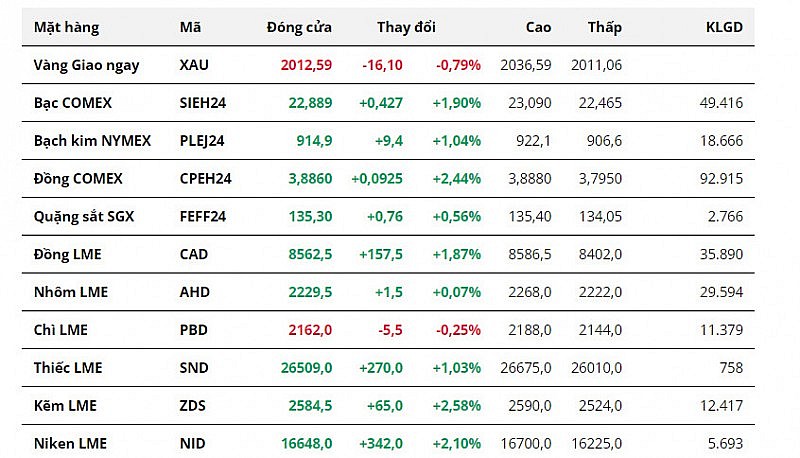Click the Thay đổi column header
The height and width of the screenshot is (458, 800).
pos(406,28)
